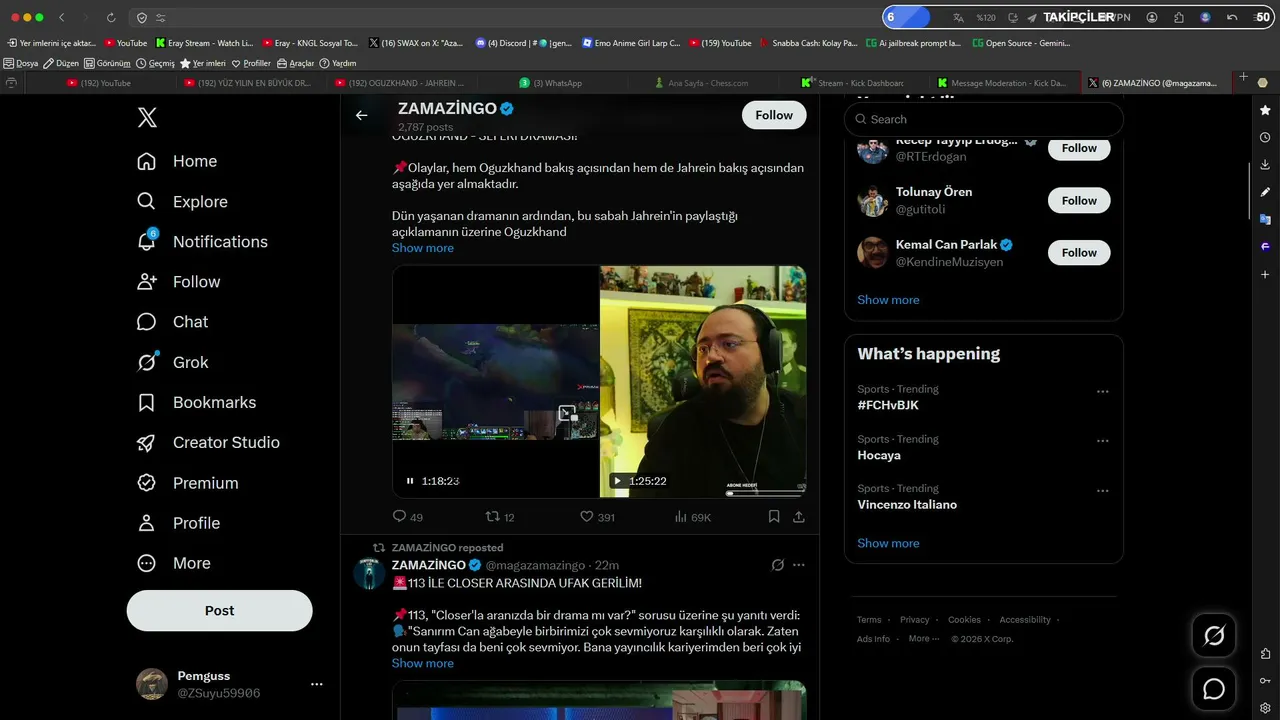Show more trends under What's happening
Viewport: 1280px width, 720px height.
[888, 543]
